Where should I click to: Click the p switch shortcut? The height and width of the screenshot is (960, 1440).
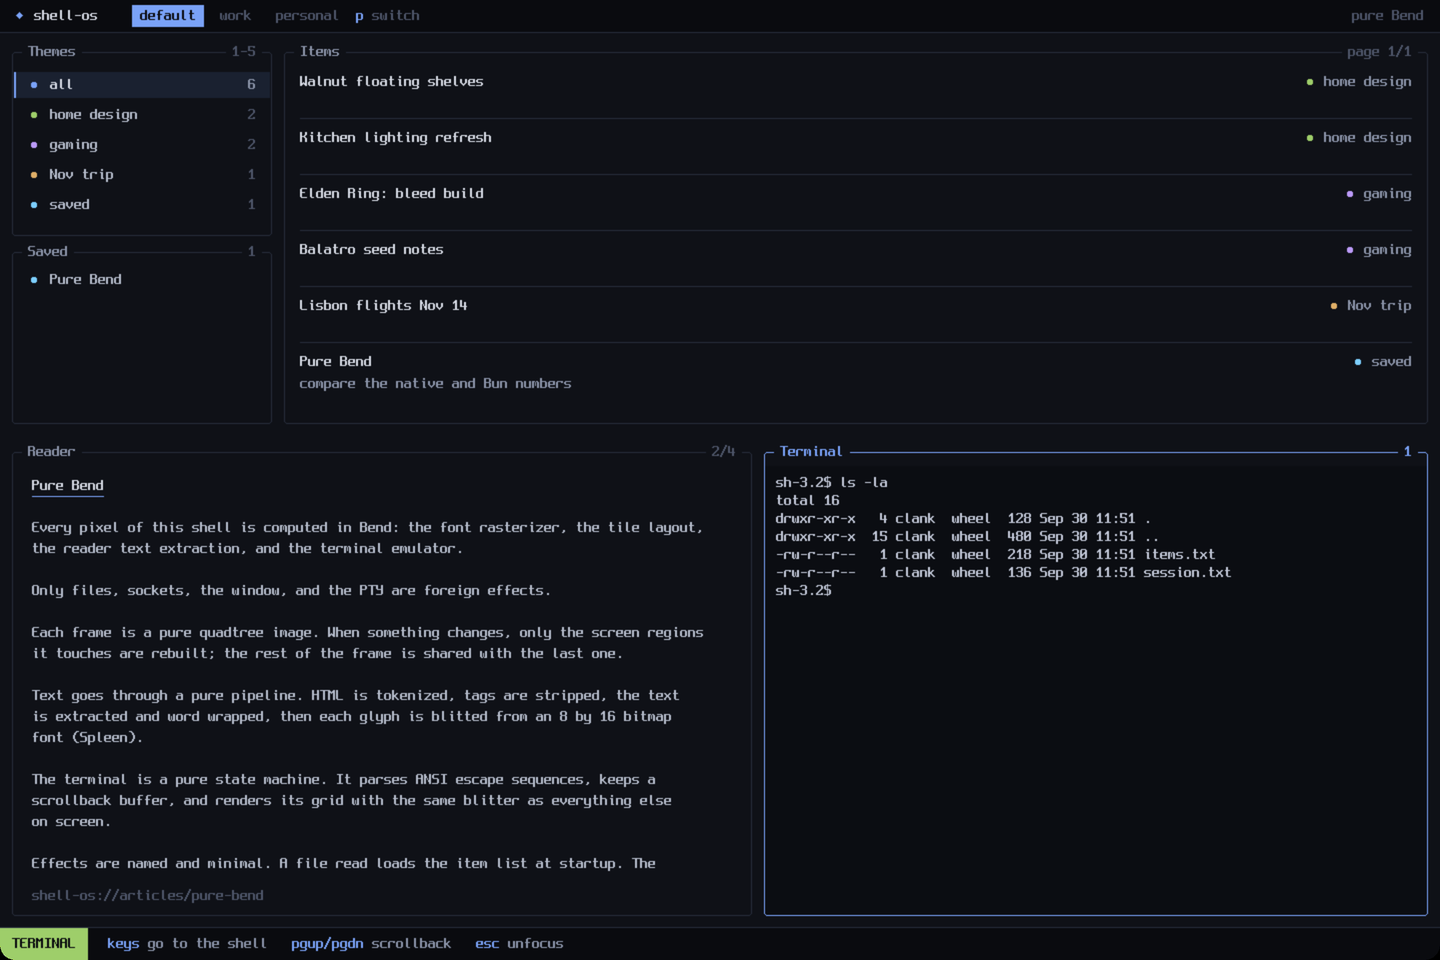(387, 16)
